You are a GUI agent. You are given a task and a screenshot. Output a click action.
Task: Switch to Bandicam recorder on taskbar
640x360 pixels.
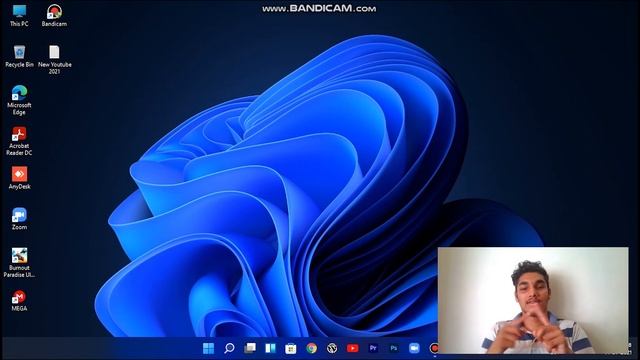tap(433, 348)
